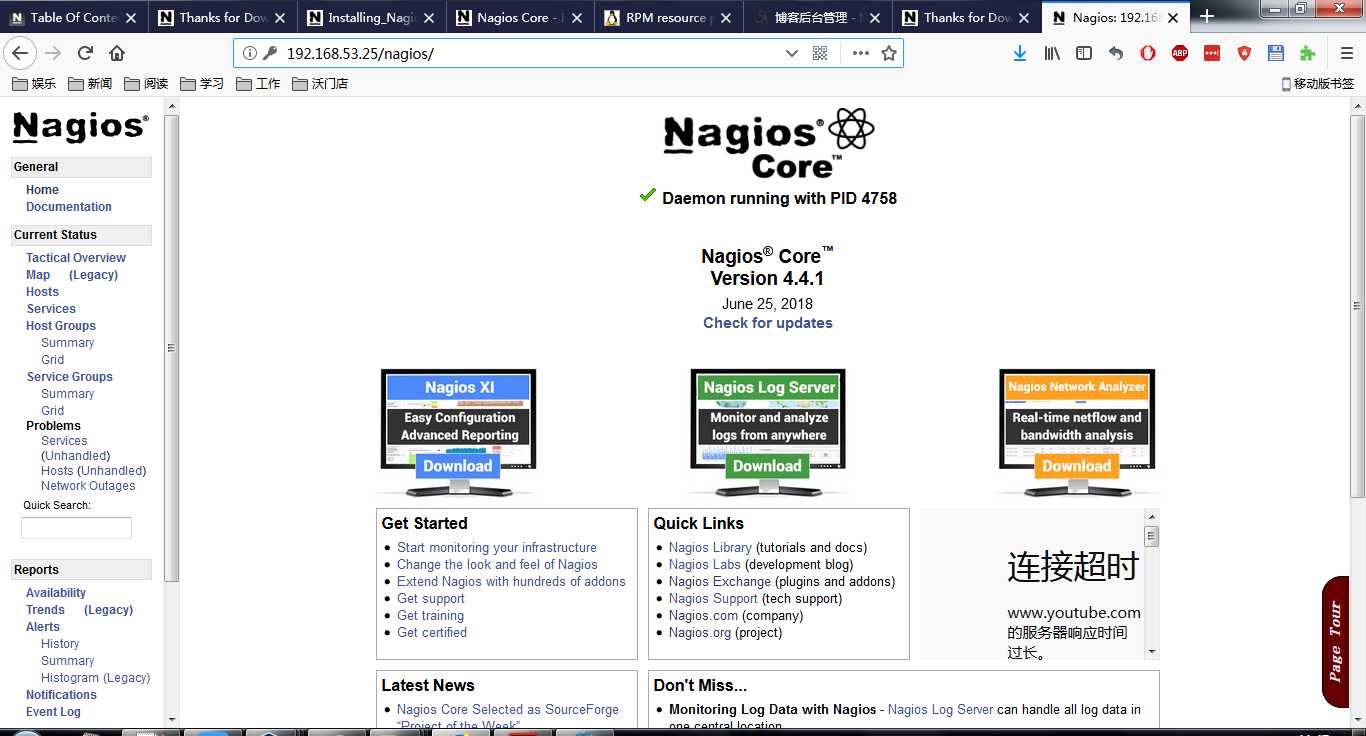The width and height of the screenshot is (1366, 736).
Task: Click Download under Nagios XI
Action: 458,466
